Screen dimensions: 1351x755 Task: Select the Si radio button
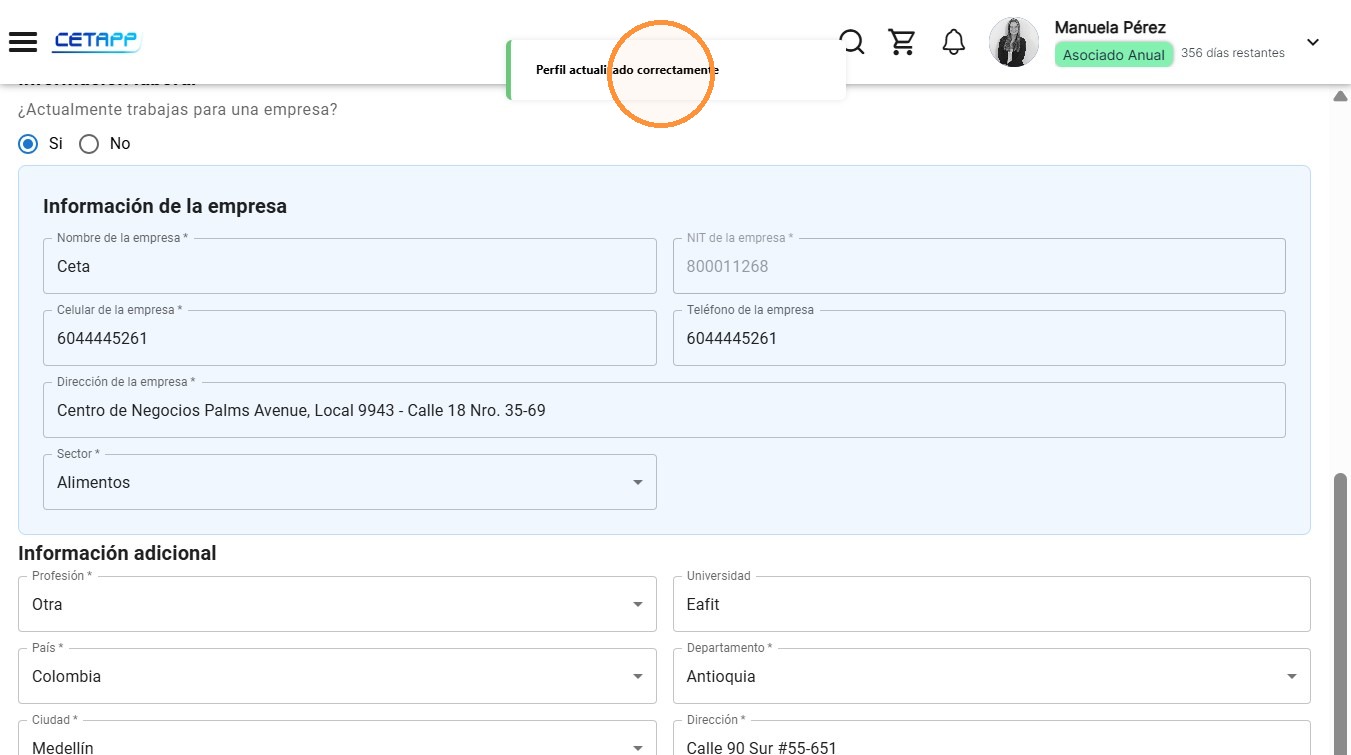(28, 144)
